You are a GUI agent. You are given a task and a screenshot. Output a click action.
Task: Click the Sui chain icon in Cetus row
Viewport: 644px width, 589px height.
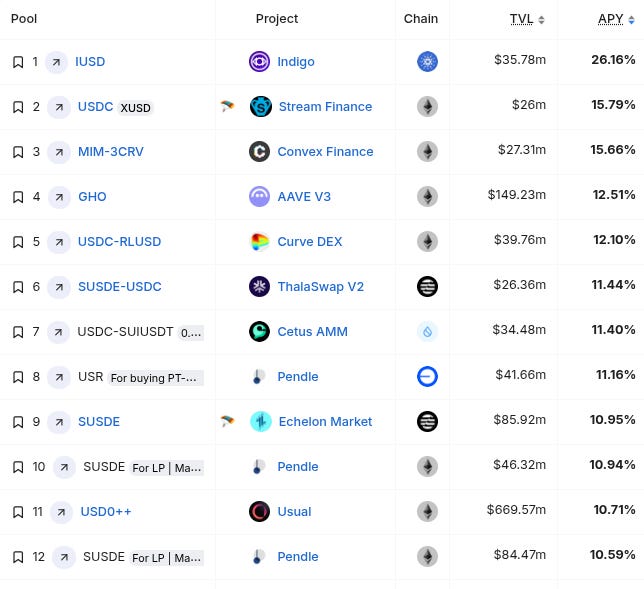(428, 331)
